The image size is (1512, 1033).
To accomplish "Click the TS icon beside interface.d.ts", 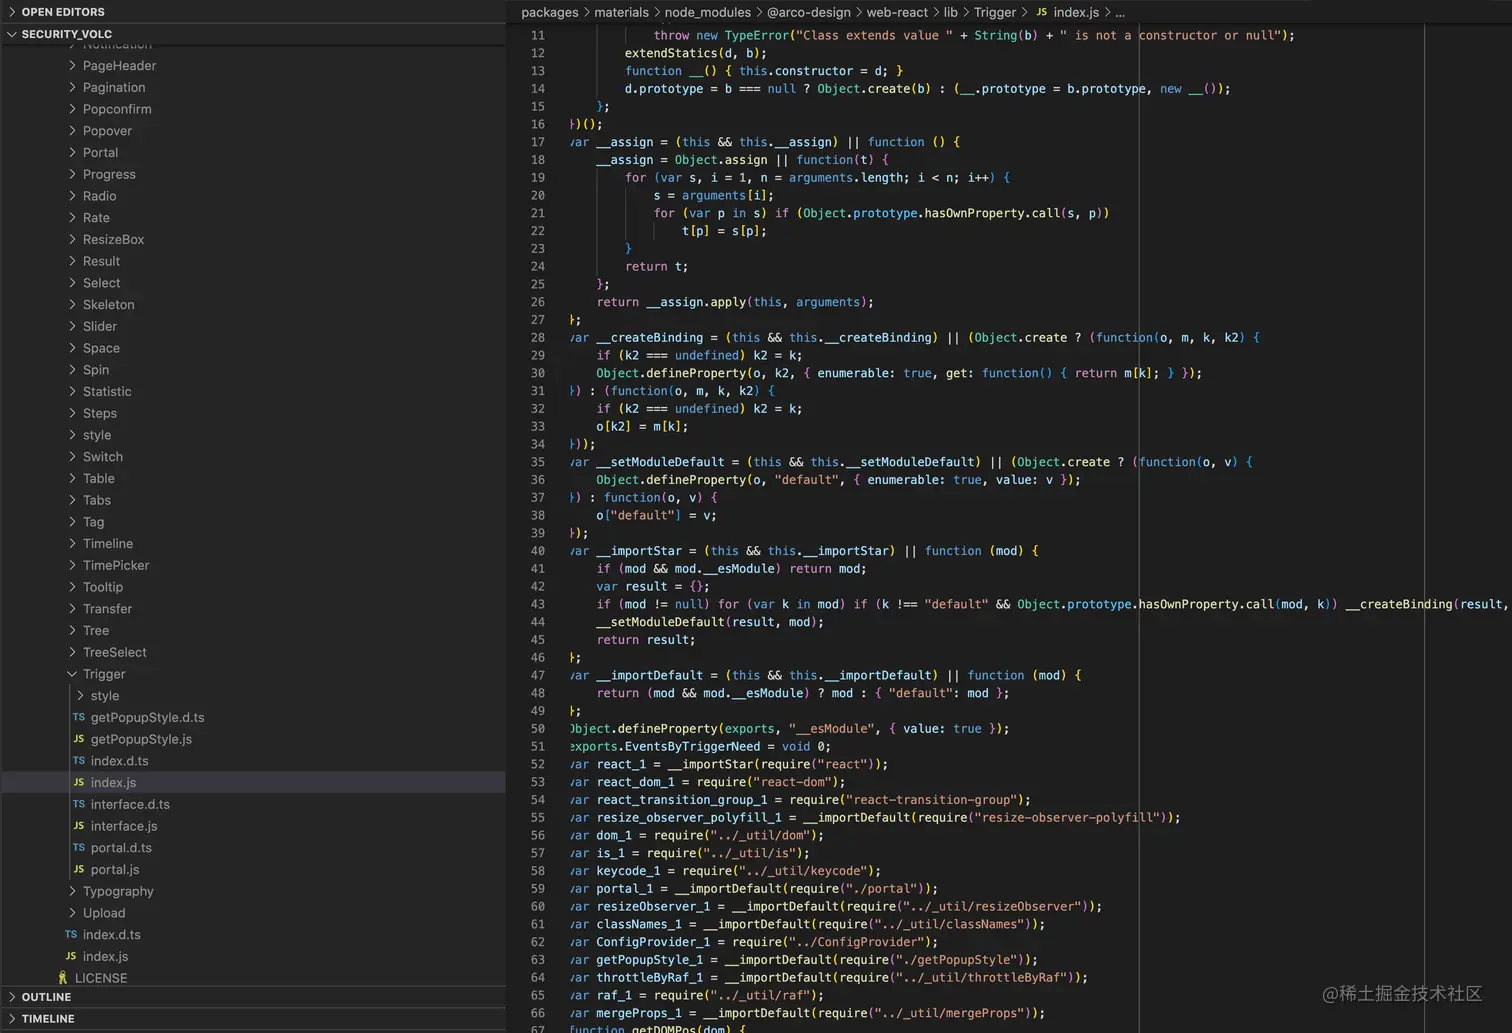I will (x=79, y=804).
